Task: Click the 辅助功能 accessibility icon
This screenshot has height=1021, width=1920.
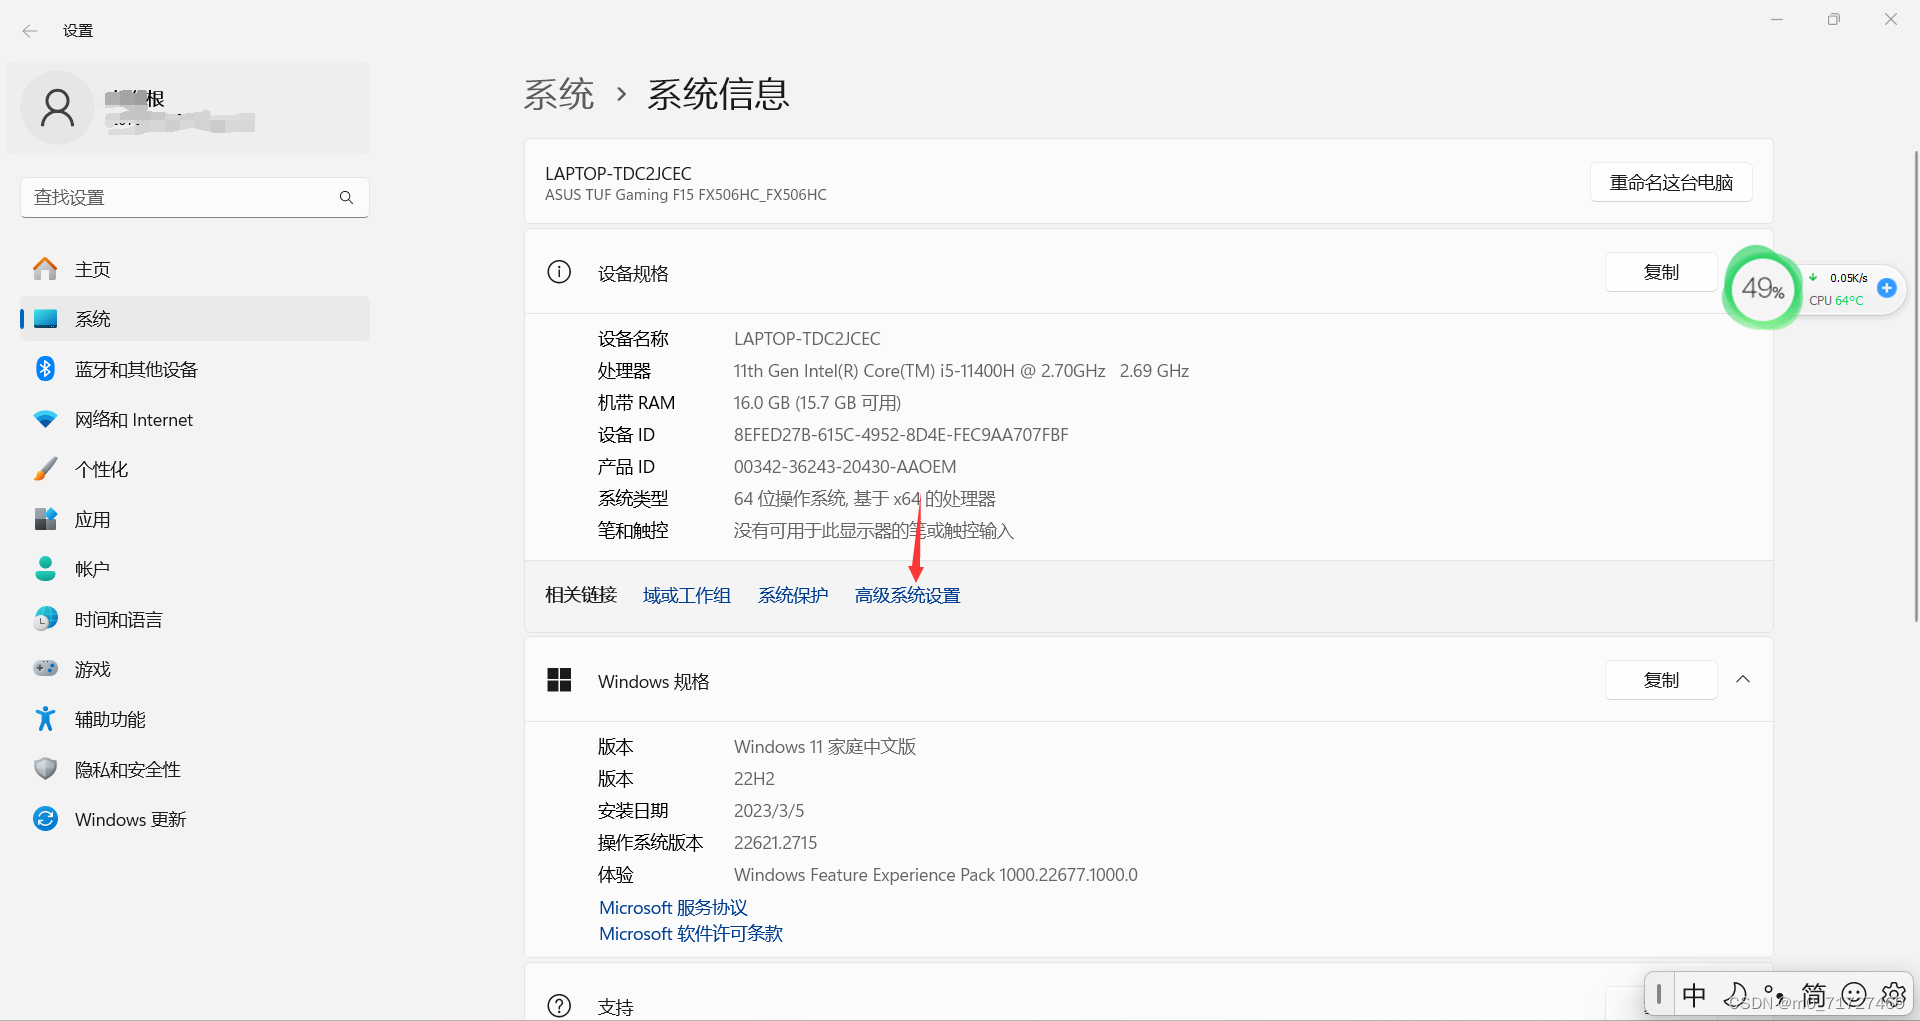Action: pyautogui.click(x=45, y=719)
